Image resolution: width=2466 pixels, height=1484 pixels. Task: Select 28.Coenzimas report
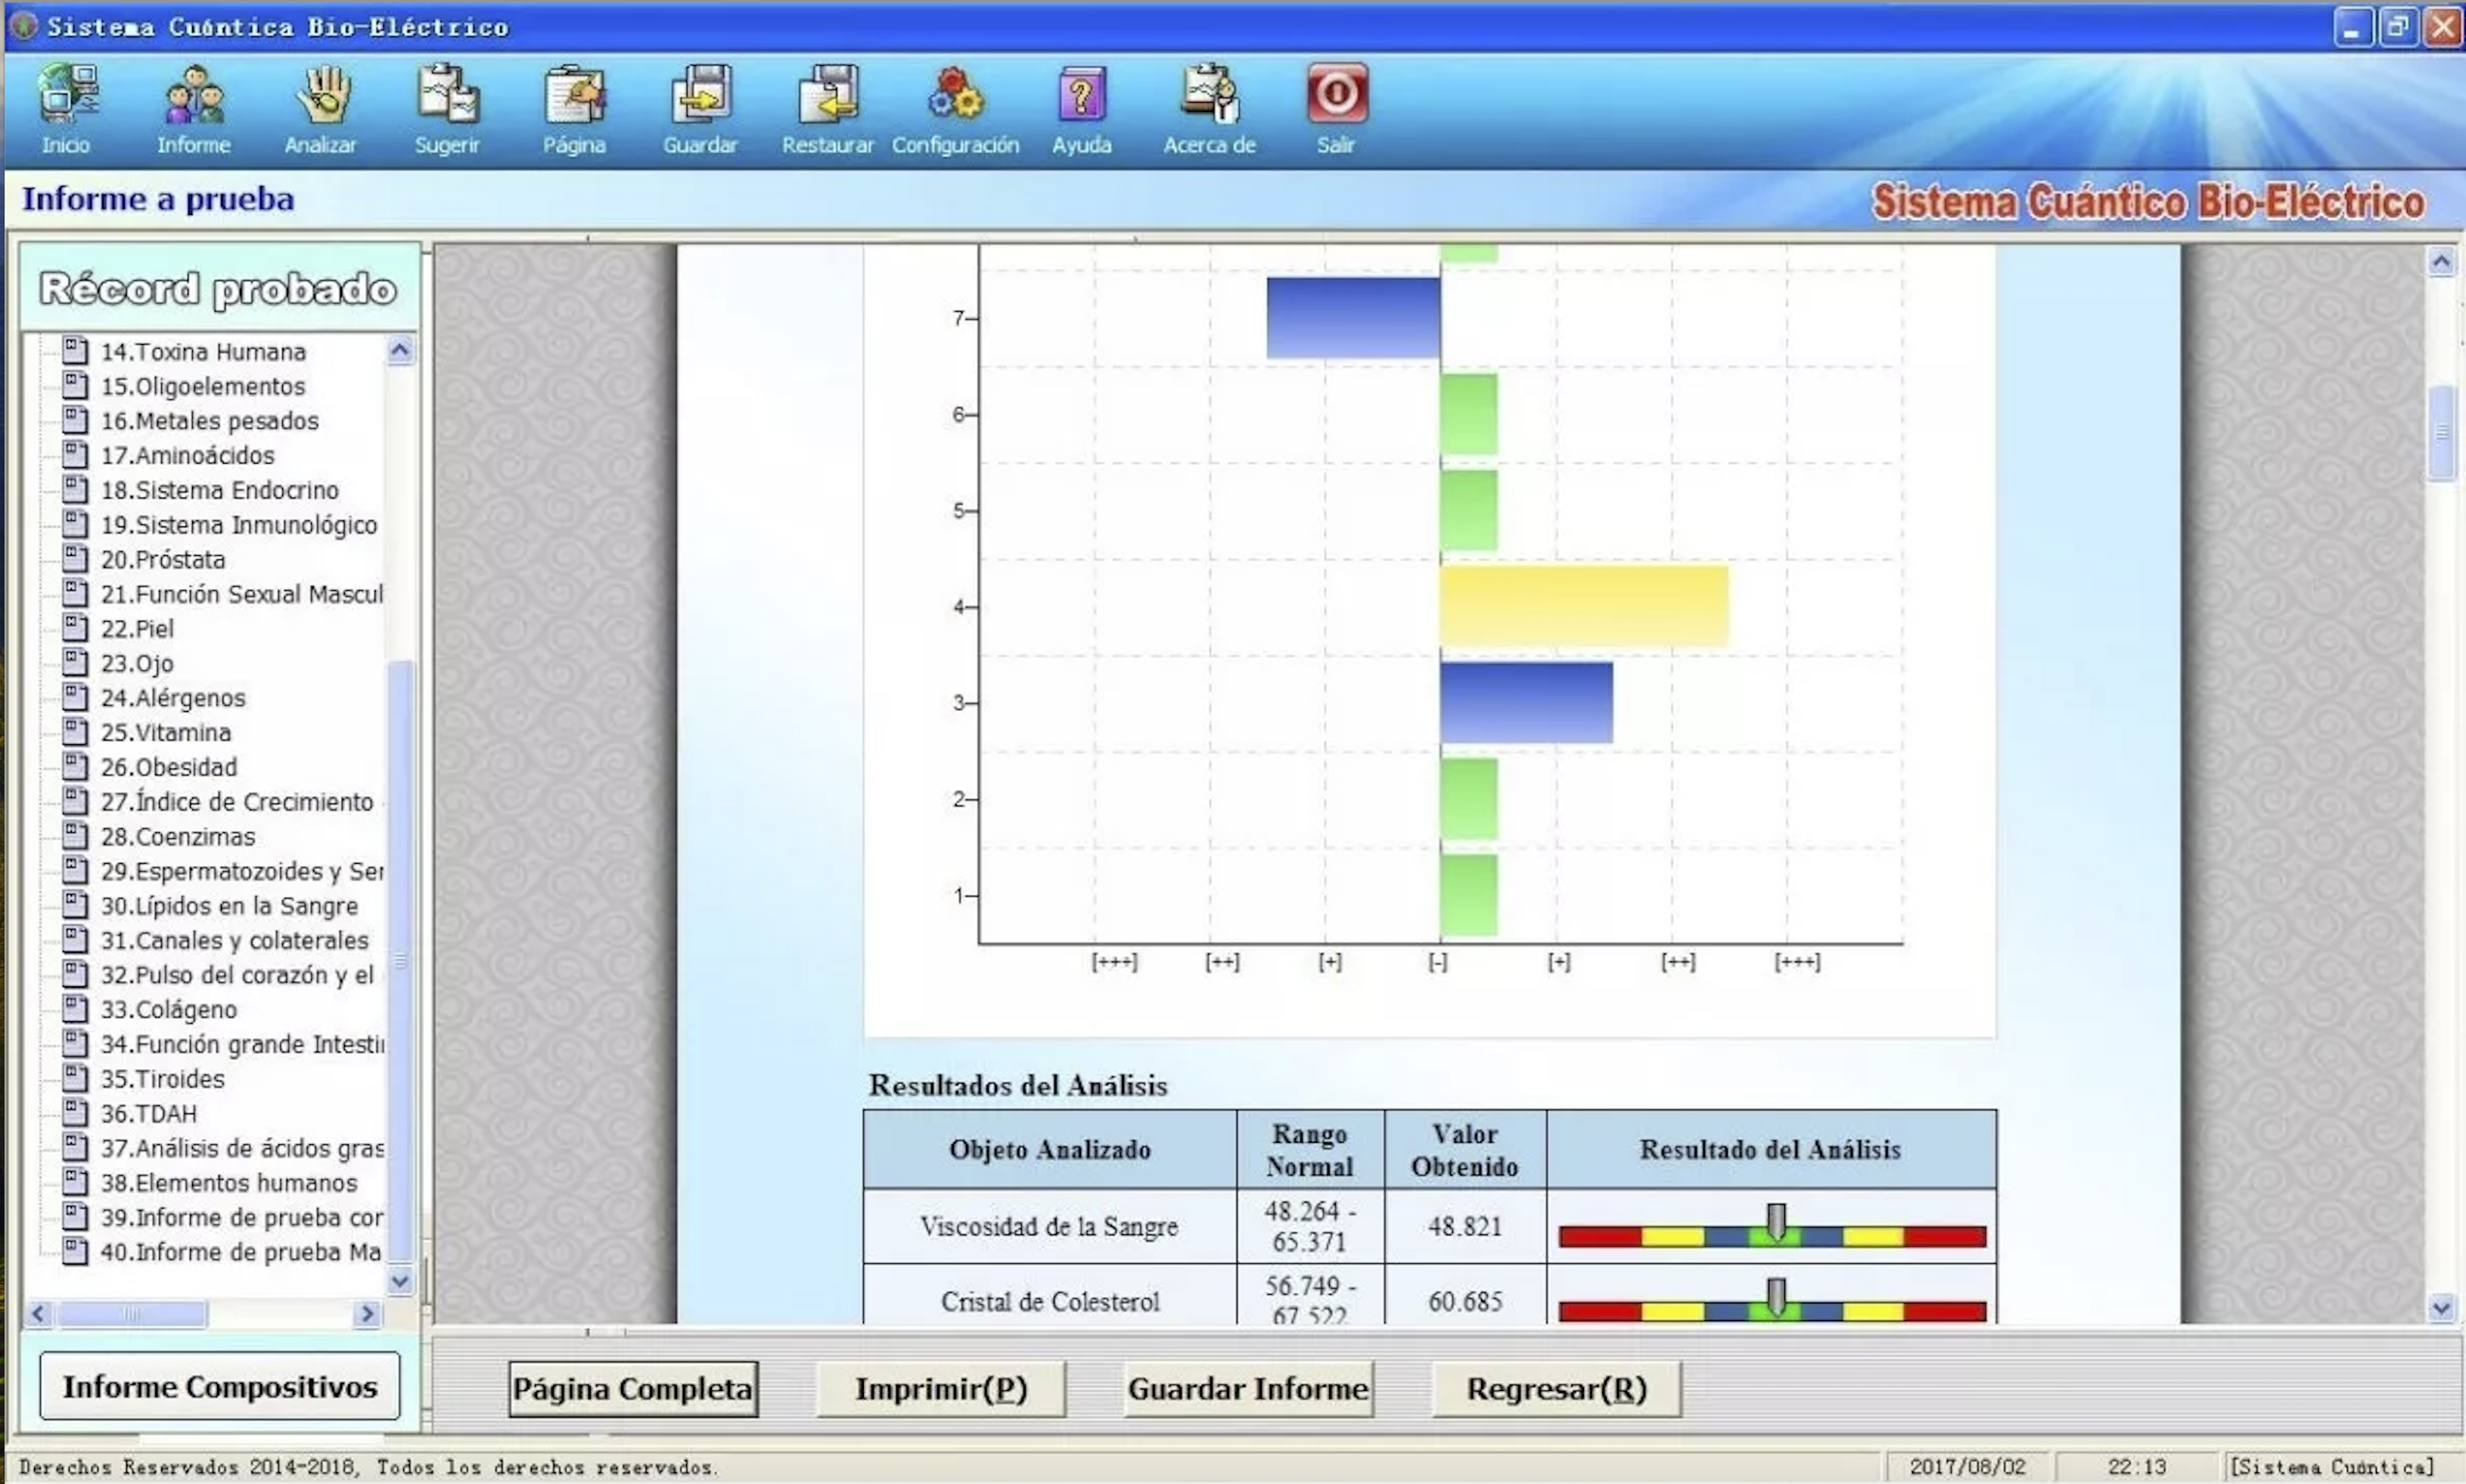coord(178,836)
